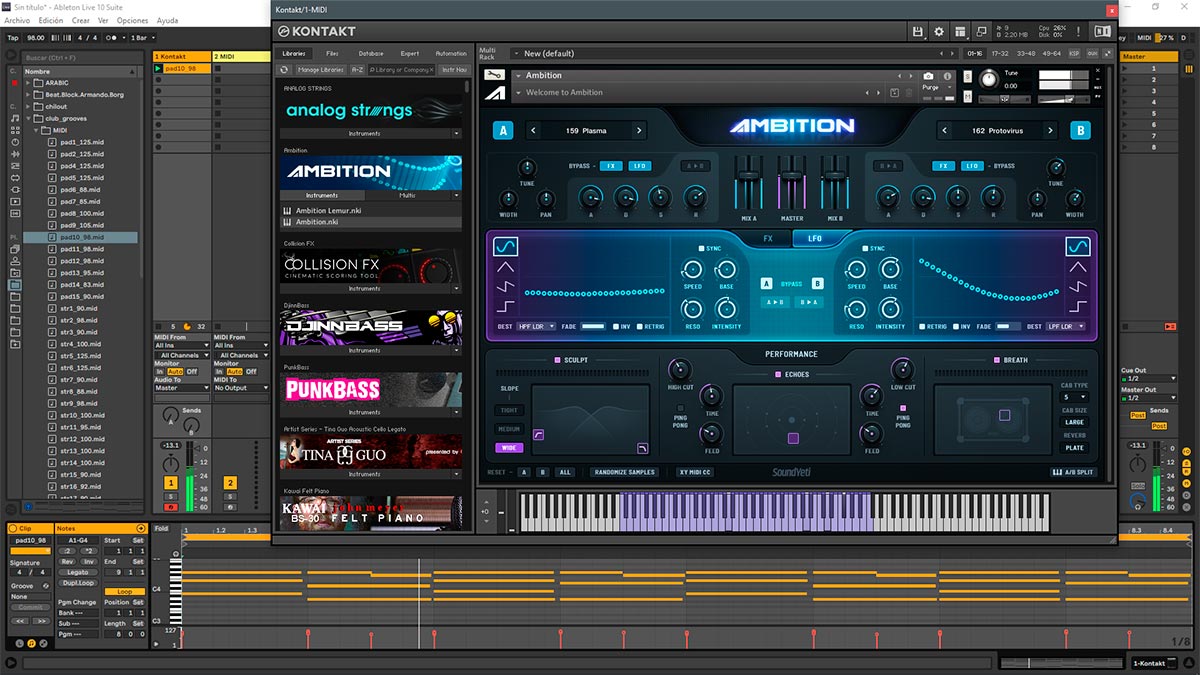Click the save snapshot icon next to Welcome to Ambition
This screenshot has width=1200, height=675.
pos(894,93)
